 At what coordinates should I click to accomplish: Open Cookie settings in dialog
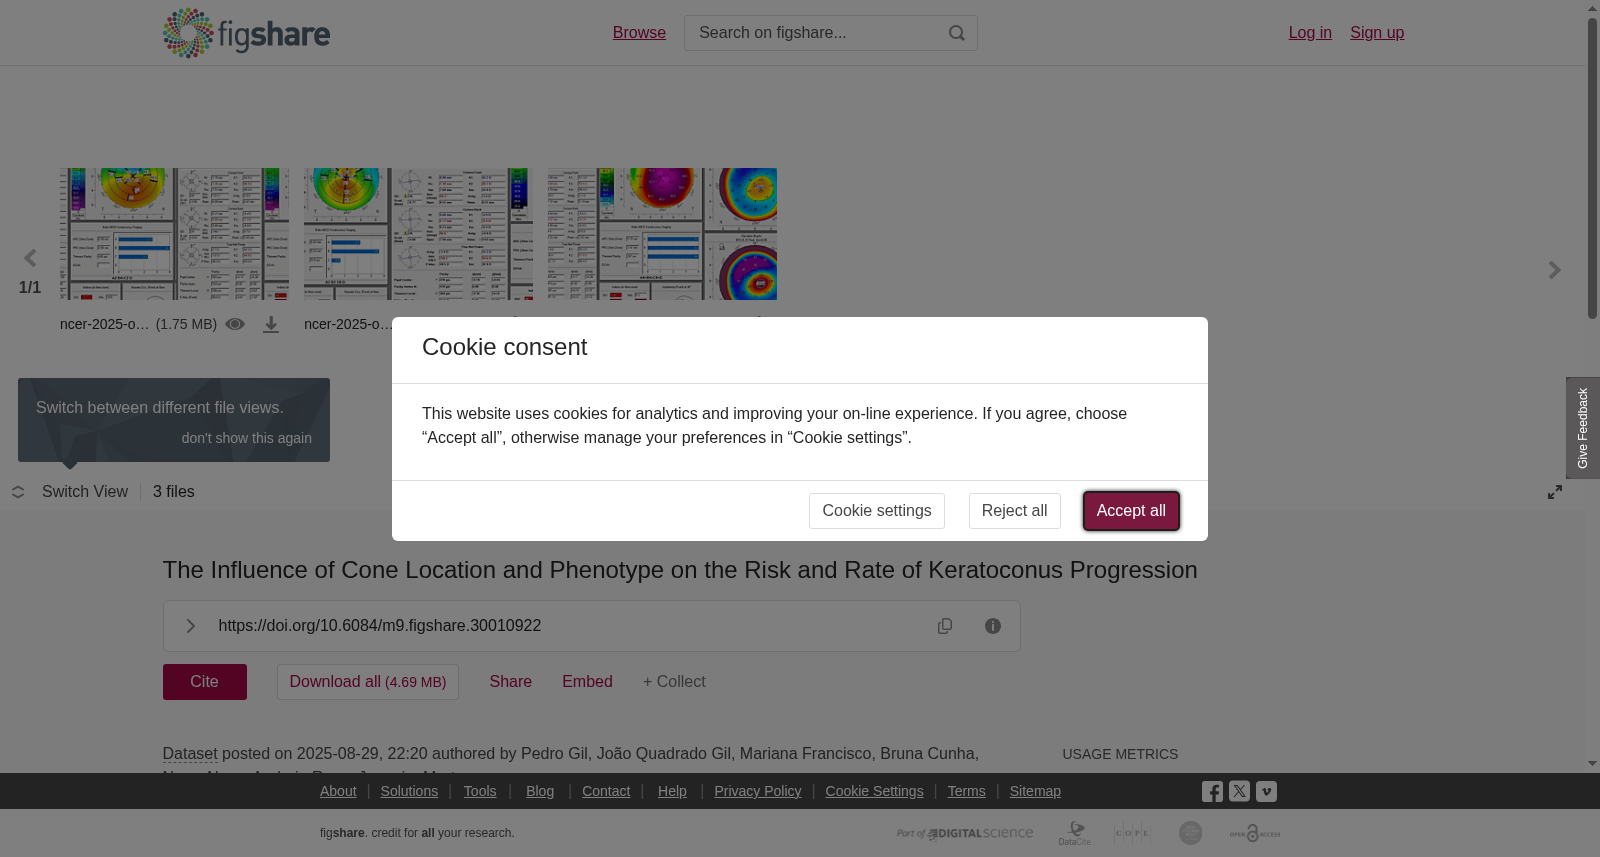877,511
